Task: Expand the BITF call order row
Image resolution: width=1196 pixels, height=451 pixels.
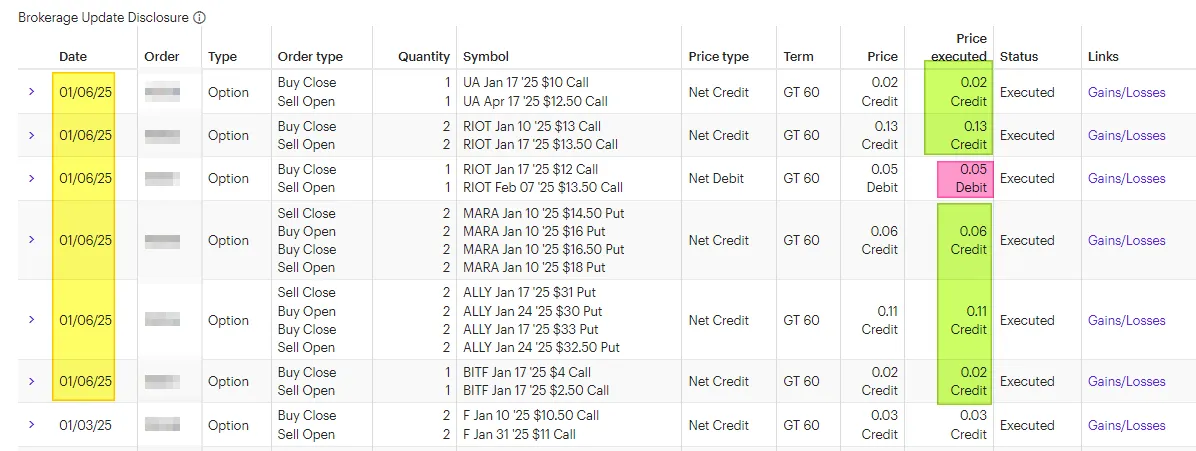Action: tap(31, 381)
